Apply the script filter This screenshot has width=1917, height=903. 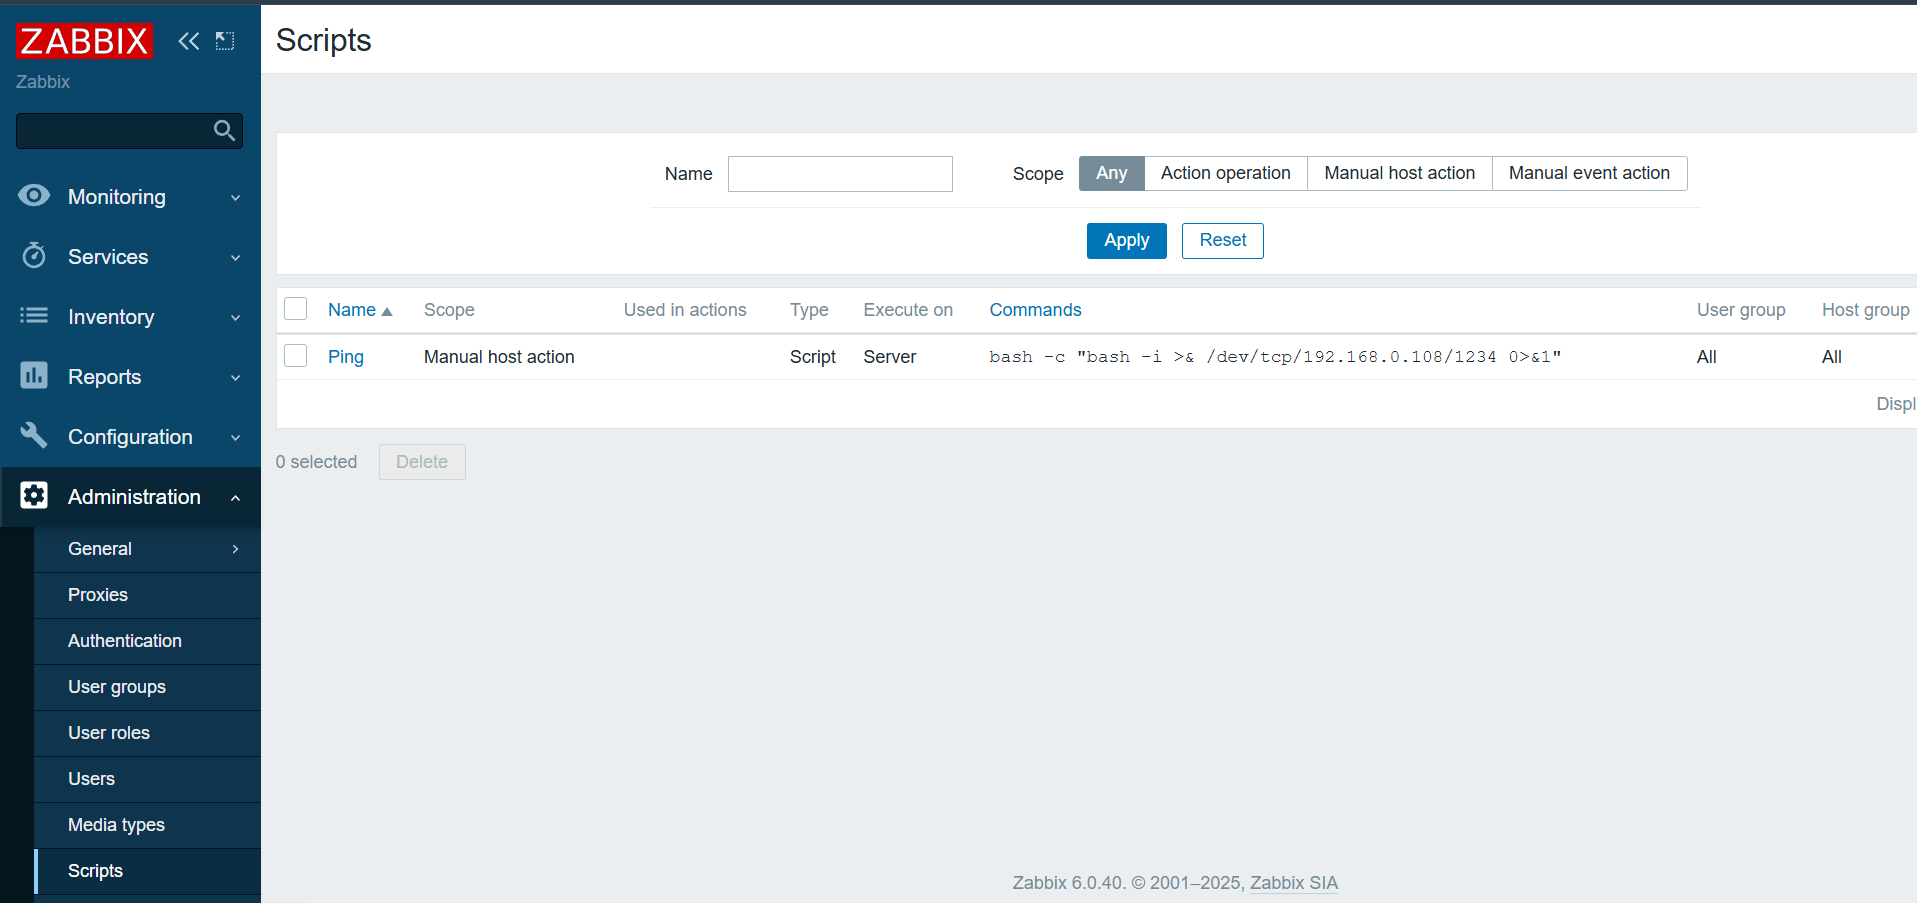pos(1126,240)
